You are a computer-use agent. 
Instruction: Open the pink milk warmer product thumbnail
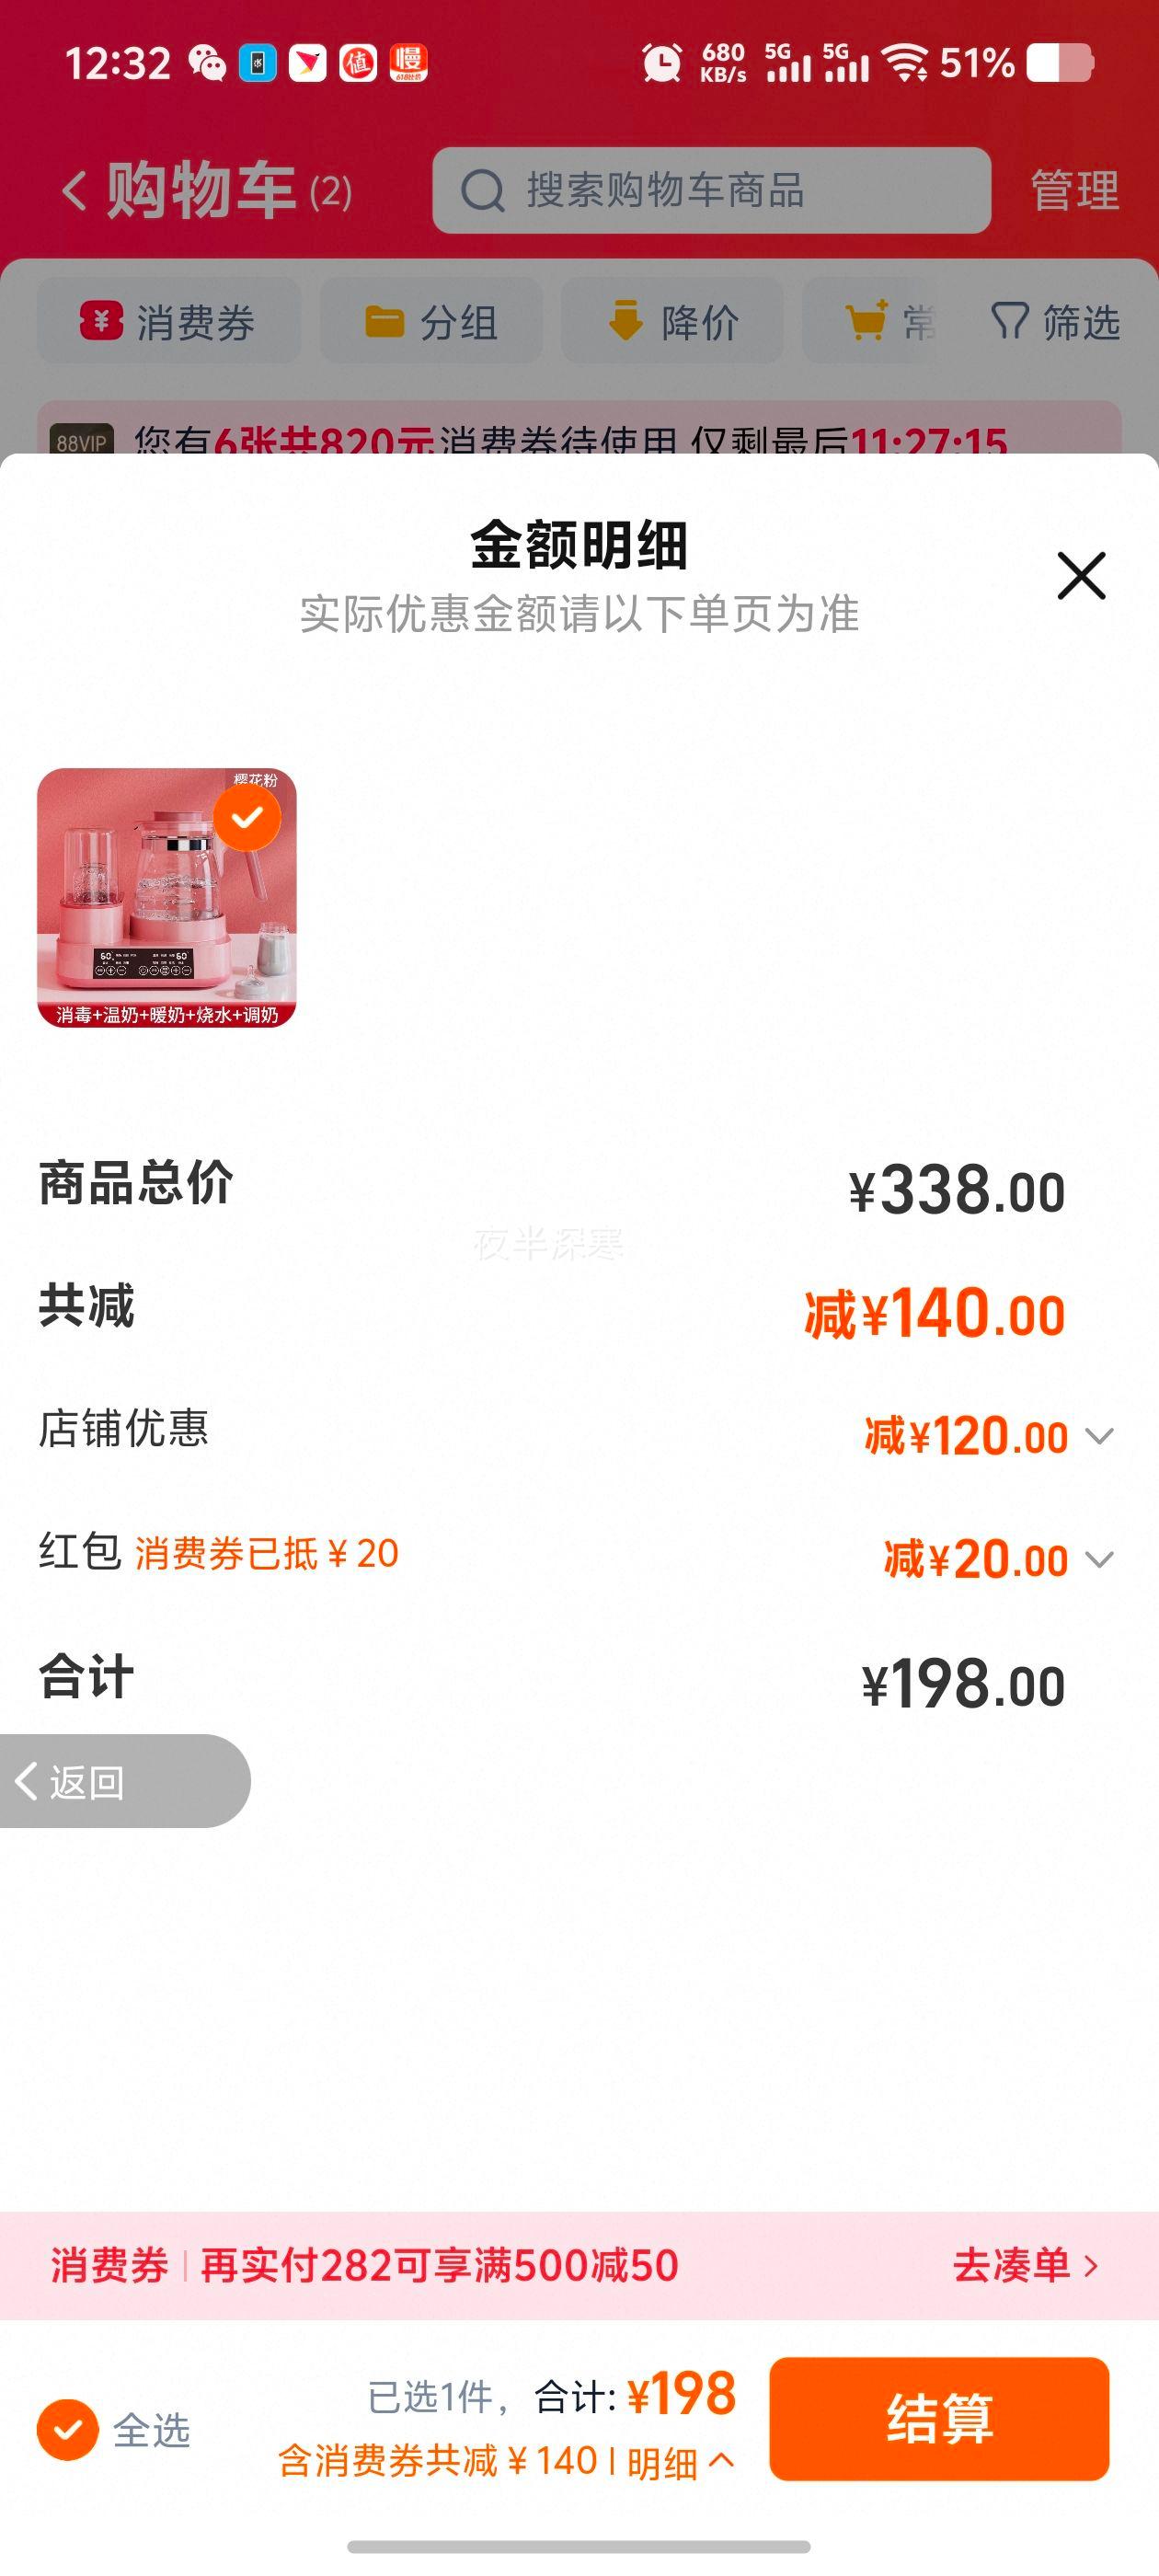(x=167, y=898)
